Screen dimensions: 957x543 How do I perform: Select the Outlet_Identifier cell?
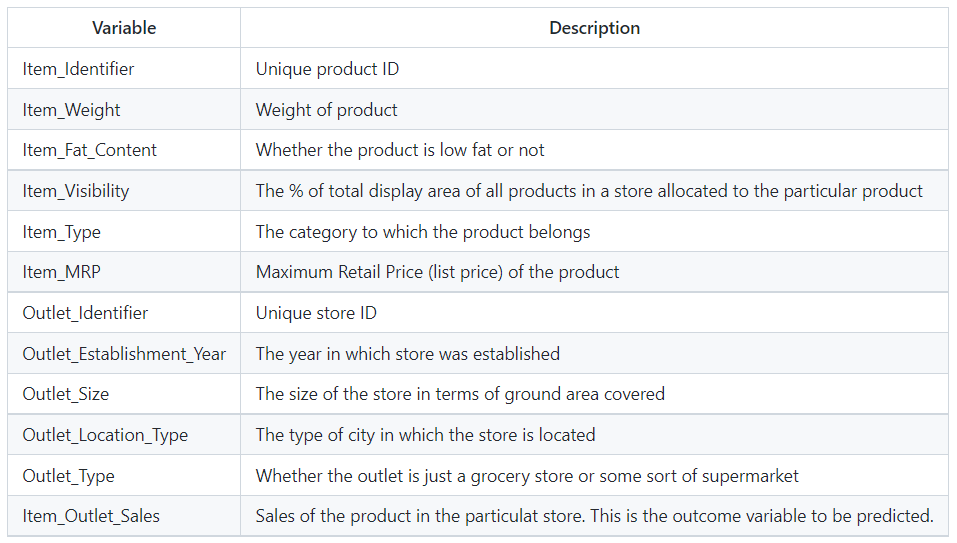coord(124,312)
